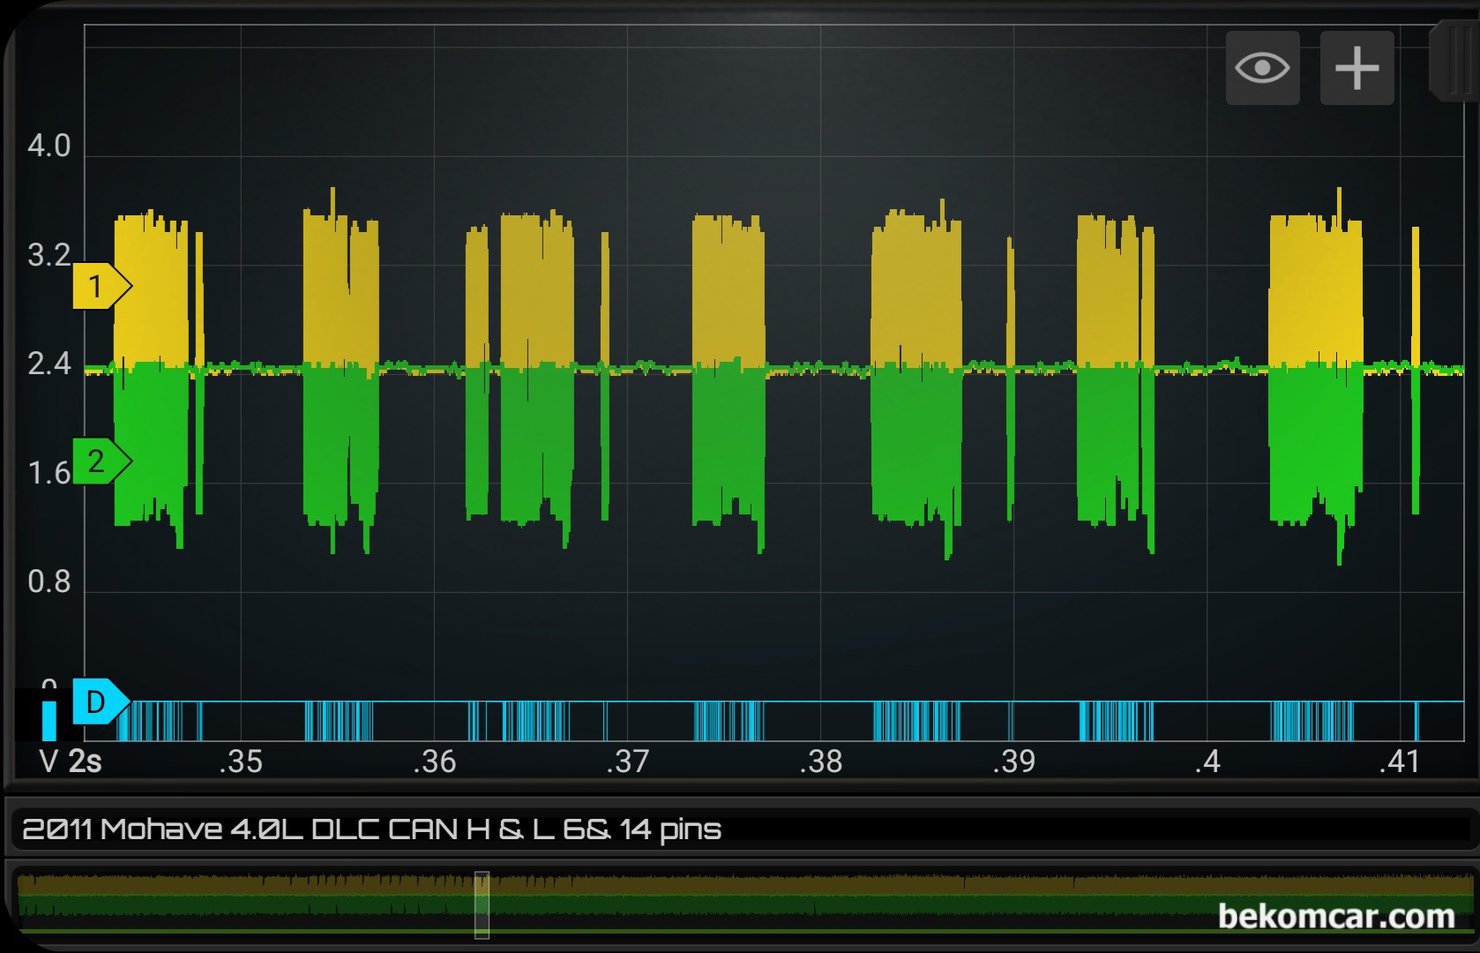Click the 2.4 voltage axis label
The height and width of the screenshot is (953, 1480).
[x=49, y=364]
